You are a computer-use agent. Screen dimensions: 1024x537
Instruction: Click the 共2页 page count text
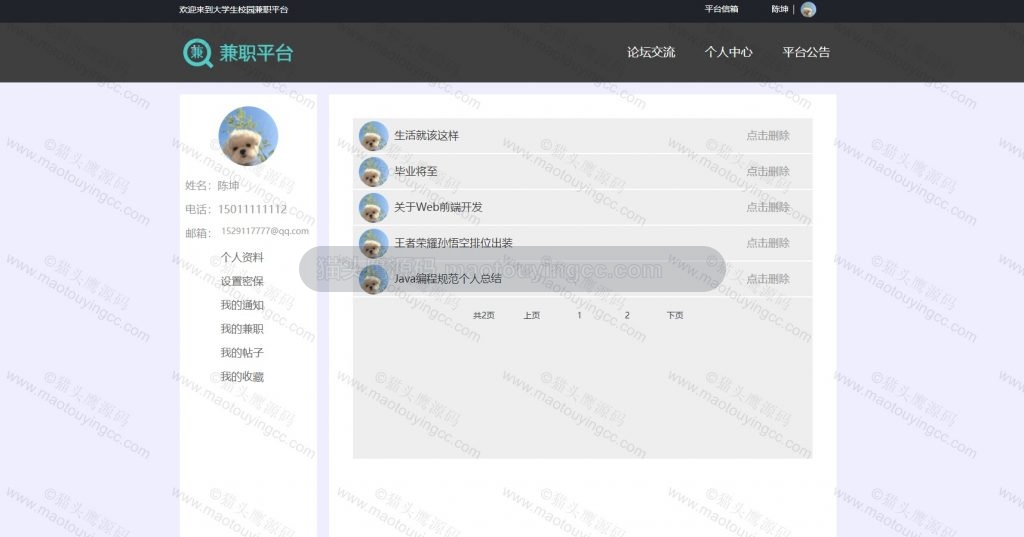[x=484, y=316]
